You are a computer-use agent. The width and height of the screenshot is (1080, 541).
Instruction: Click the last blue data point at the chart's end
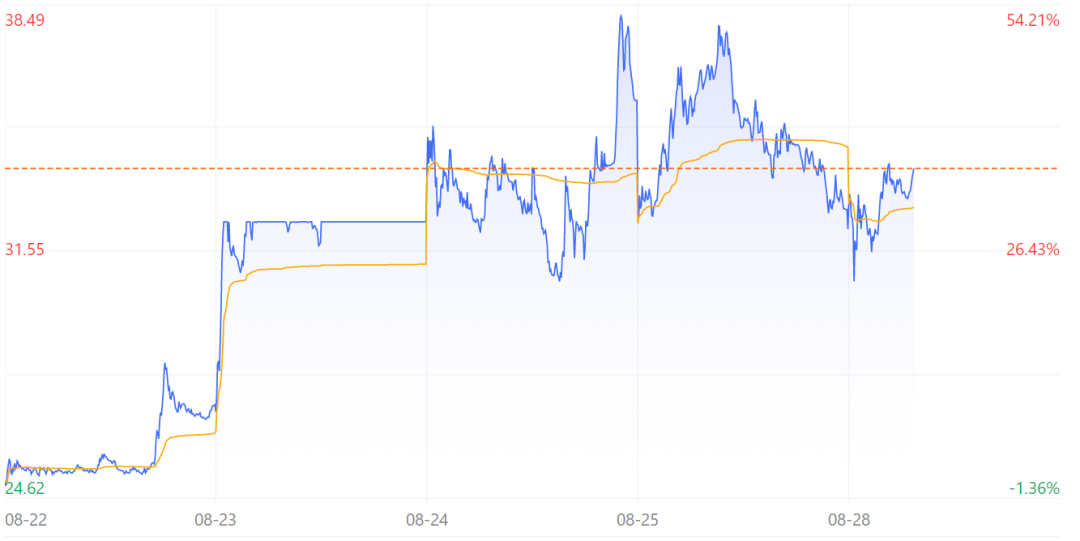tap(913, 169)
